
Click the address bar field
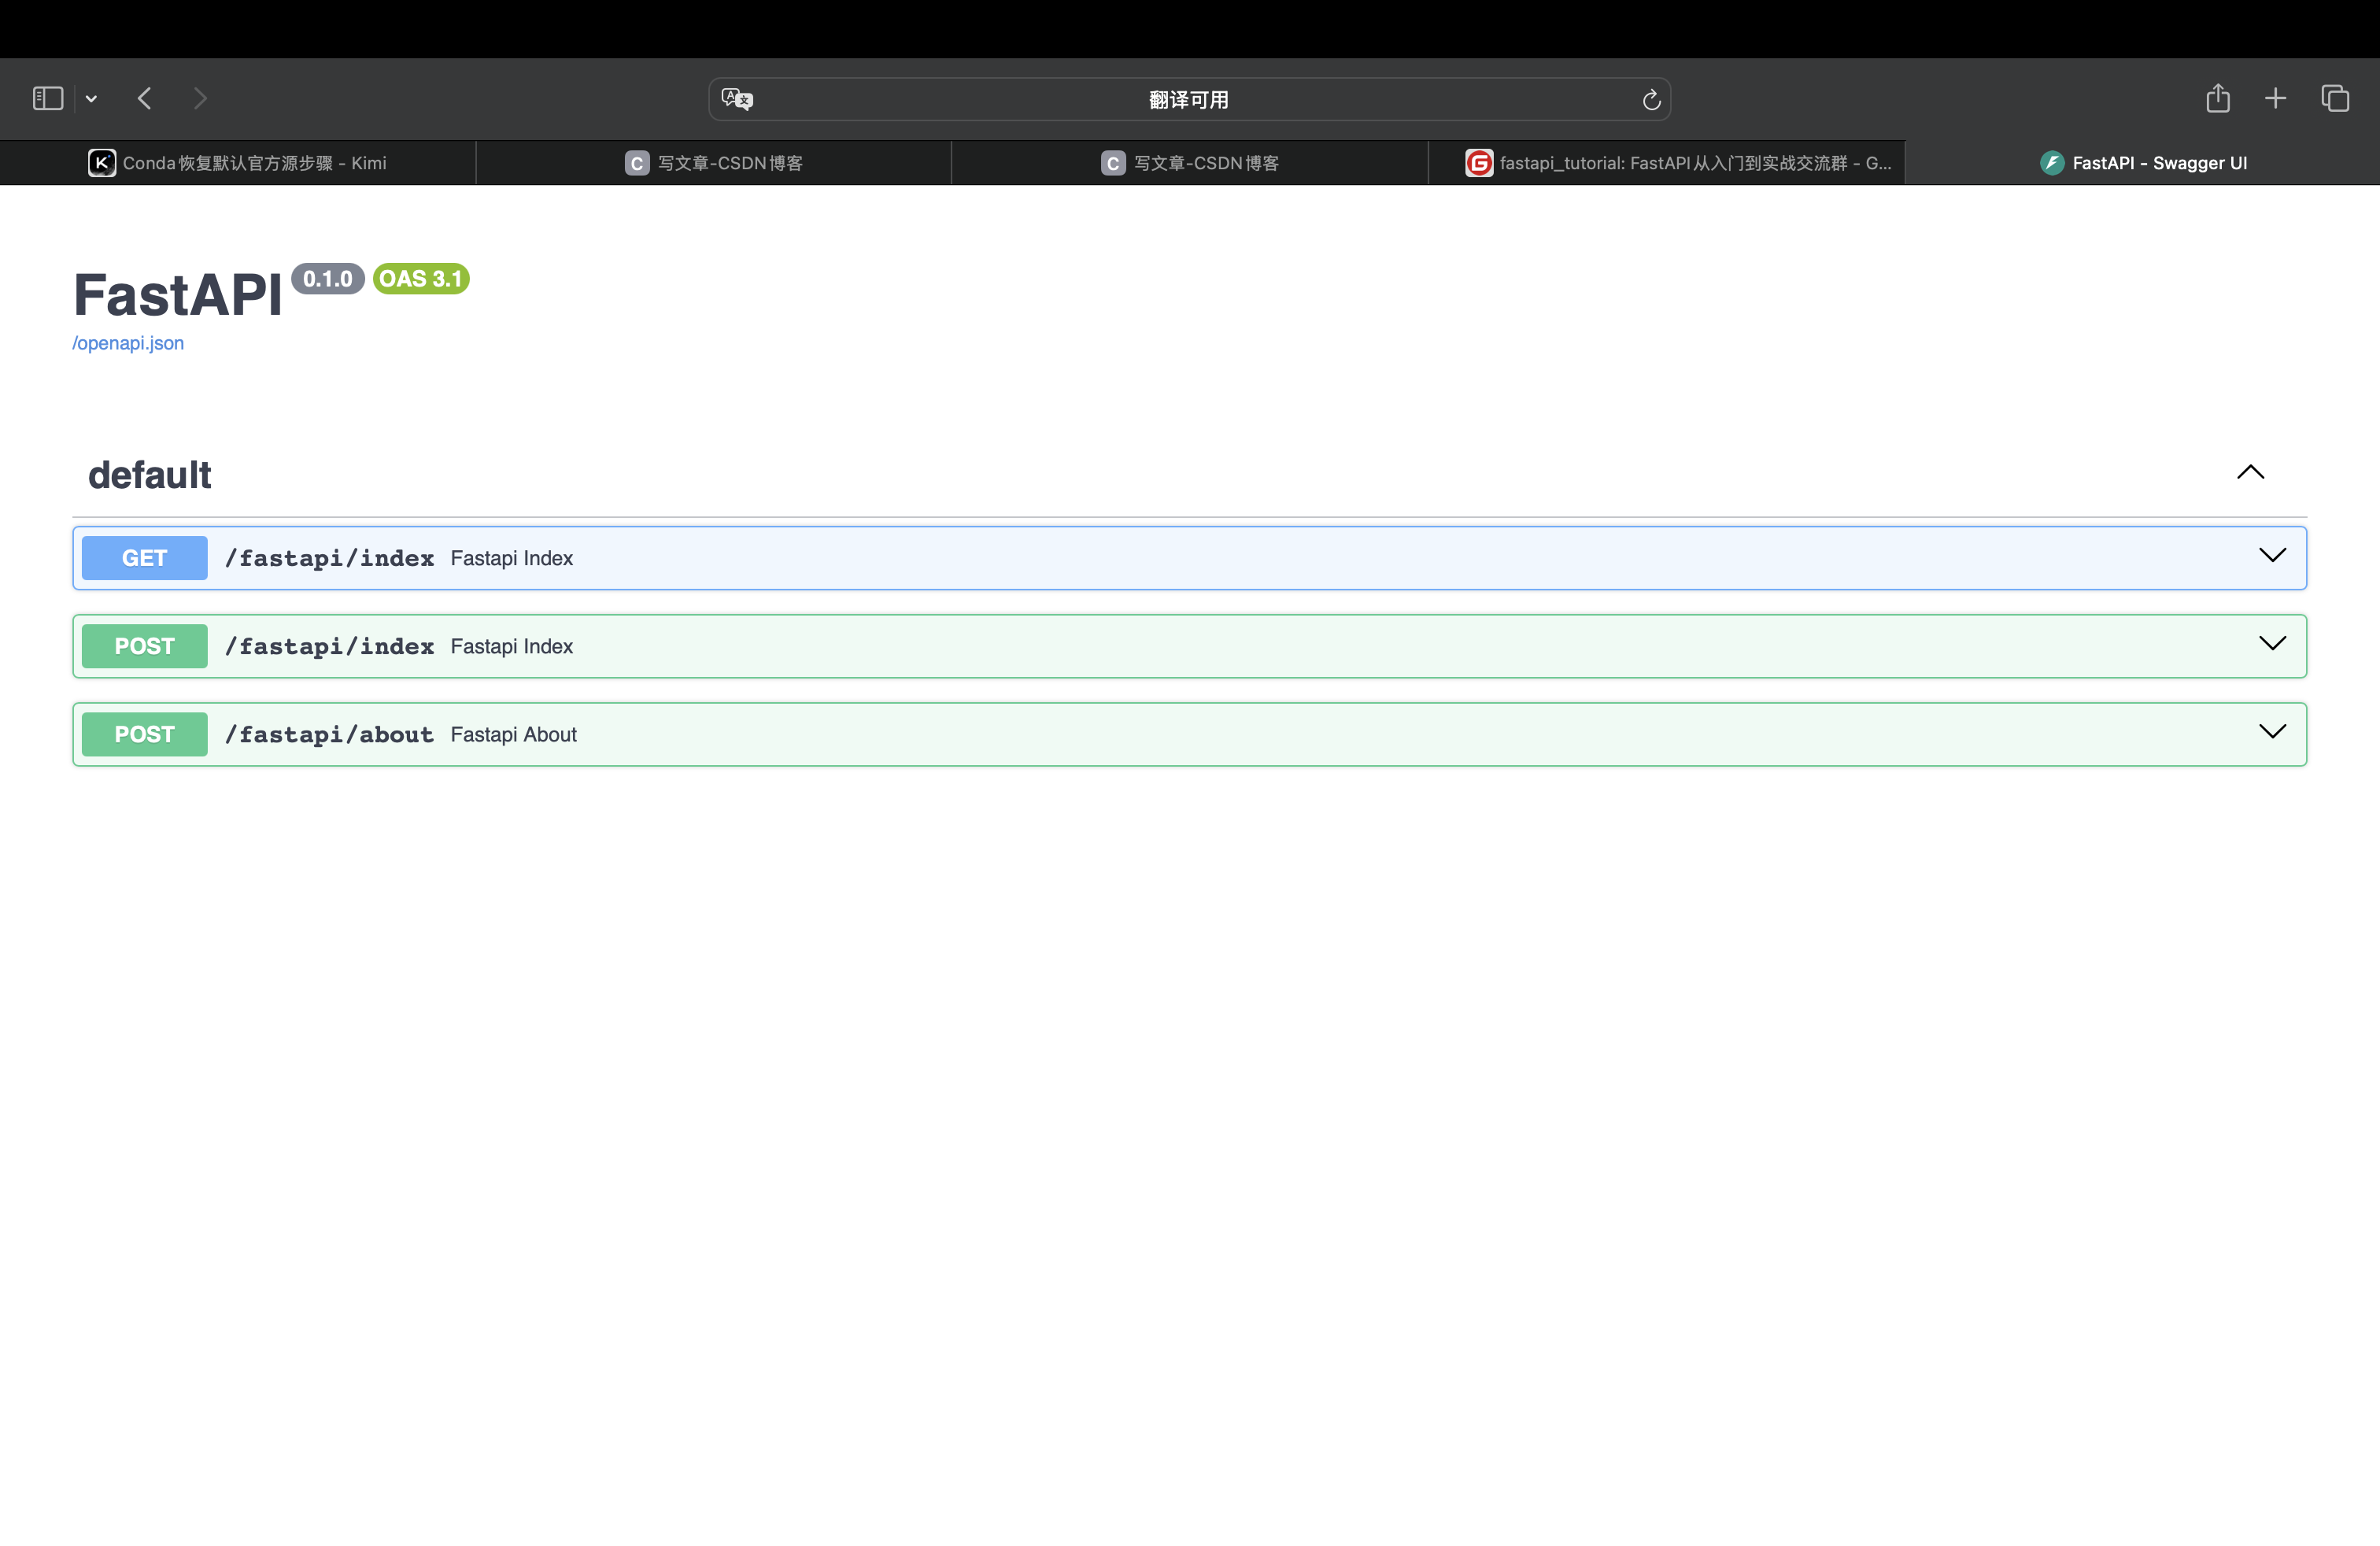point(1188,99)
